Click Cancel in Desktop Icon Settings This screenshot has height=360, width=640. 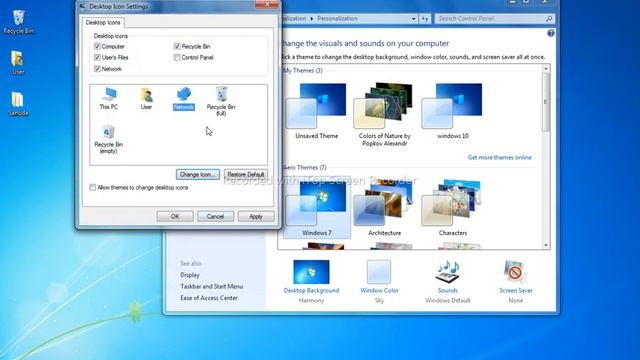point(215,216)
